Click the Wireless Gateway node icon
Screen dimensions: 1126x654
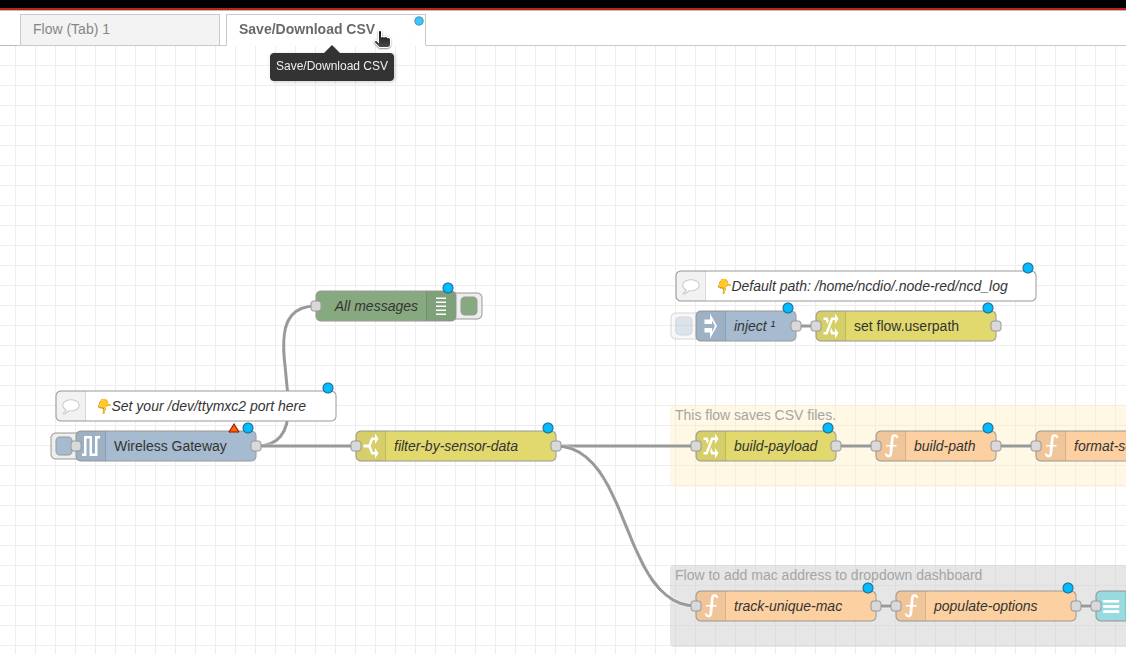[x=91, y=446]
